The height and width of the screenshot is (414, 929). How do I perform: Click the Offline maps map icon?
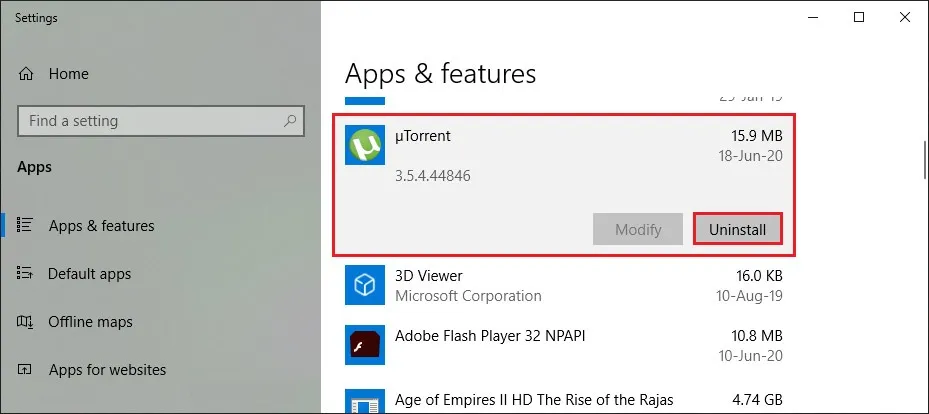tap(25, 322)
